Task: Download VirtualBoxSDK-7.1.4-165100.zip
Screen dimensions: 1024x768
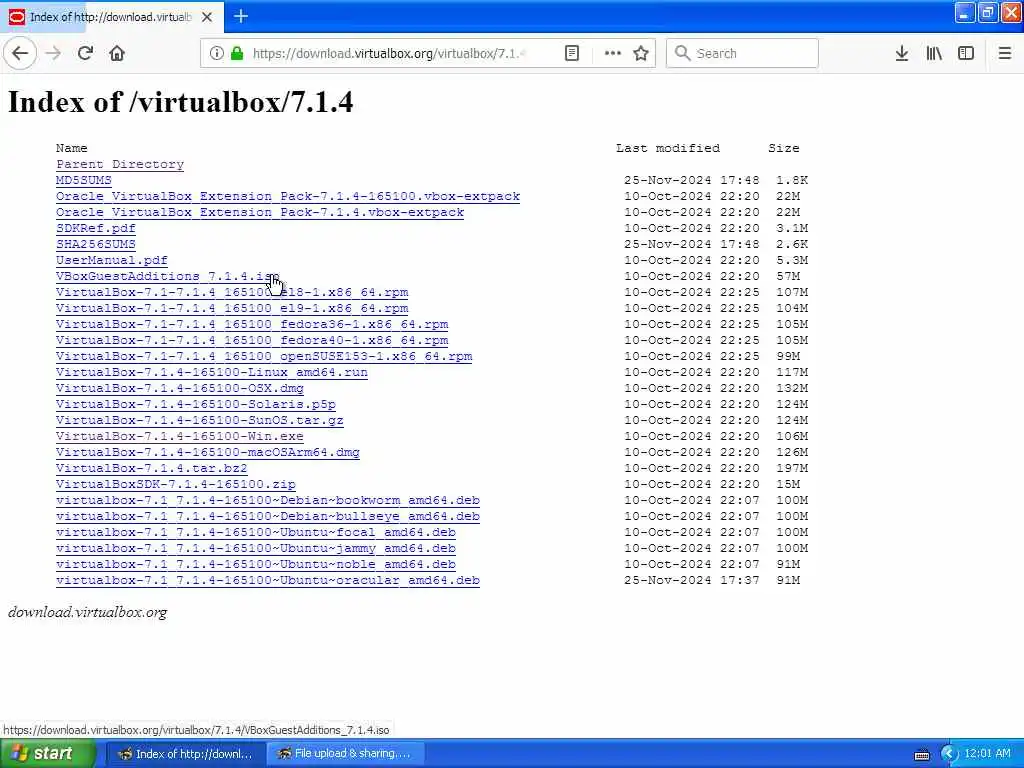Action: [176, 485]
